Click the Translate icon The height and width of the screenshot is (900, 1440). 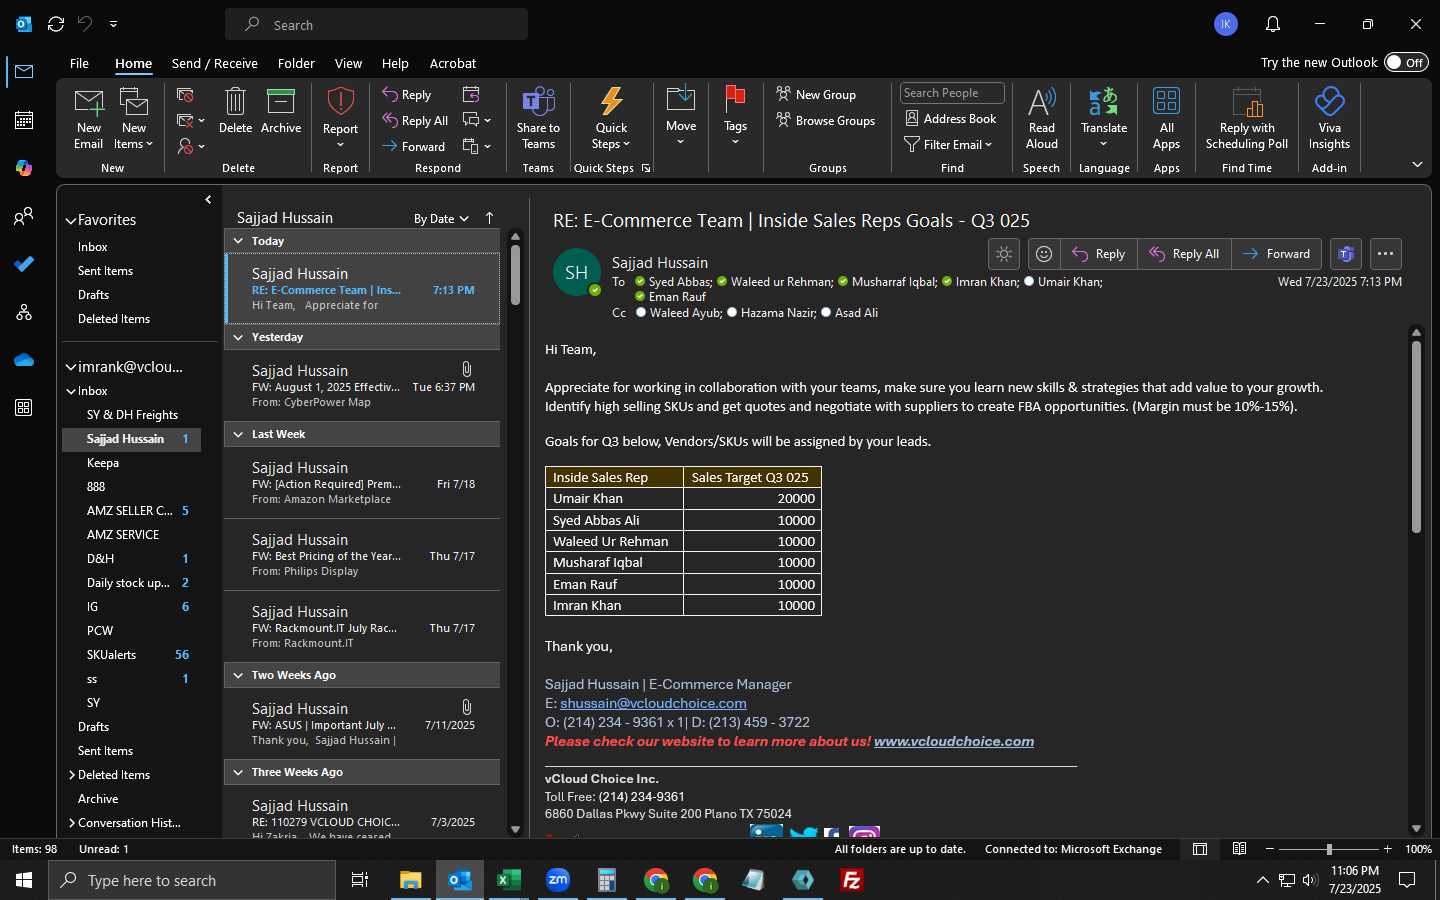point(1103,102)
